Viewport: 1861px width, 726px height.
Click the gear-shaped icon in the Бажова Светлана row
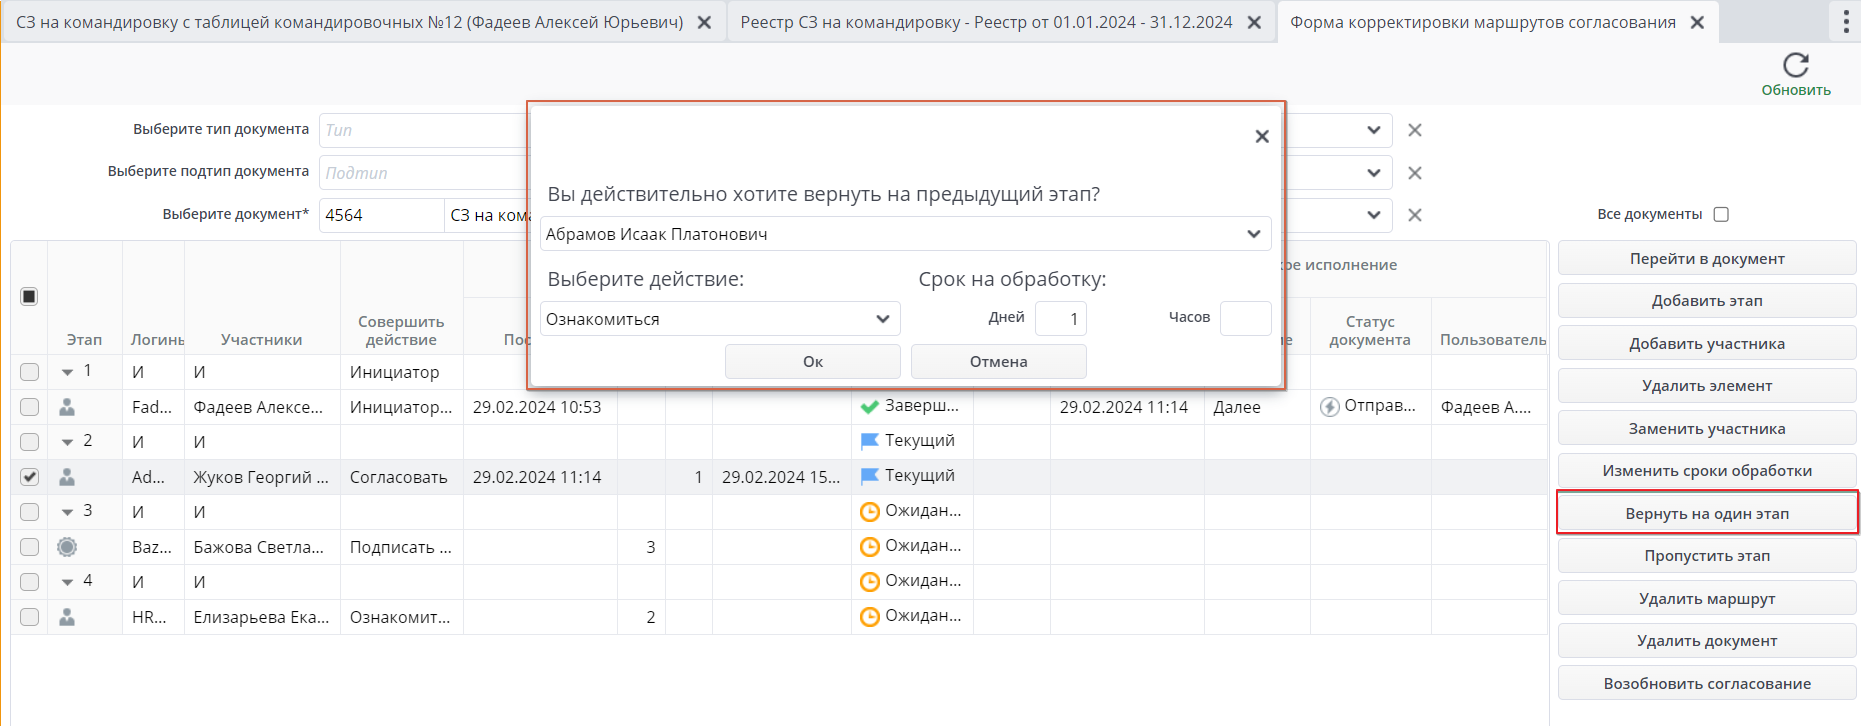point(67,547)
